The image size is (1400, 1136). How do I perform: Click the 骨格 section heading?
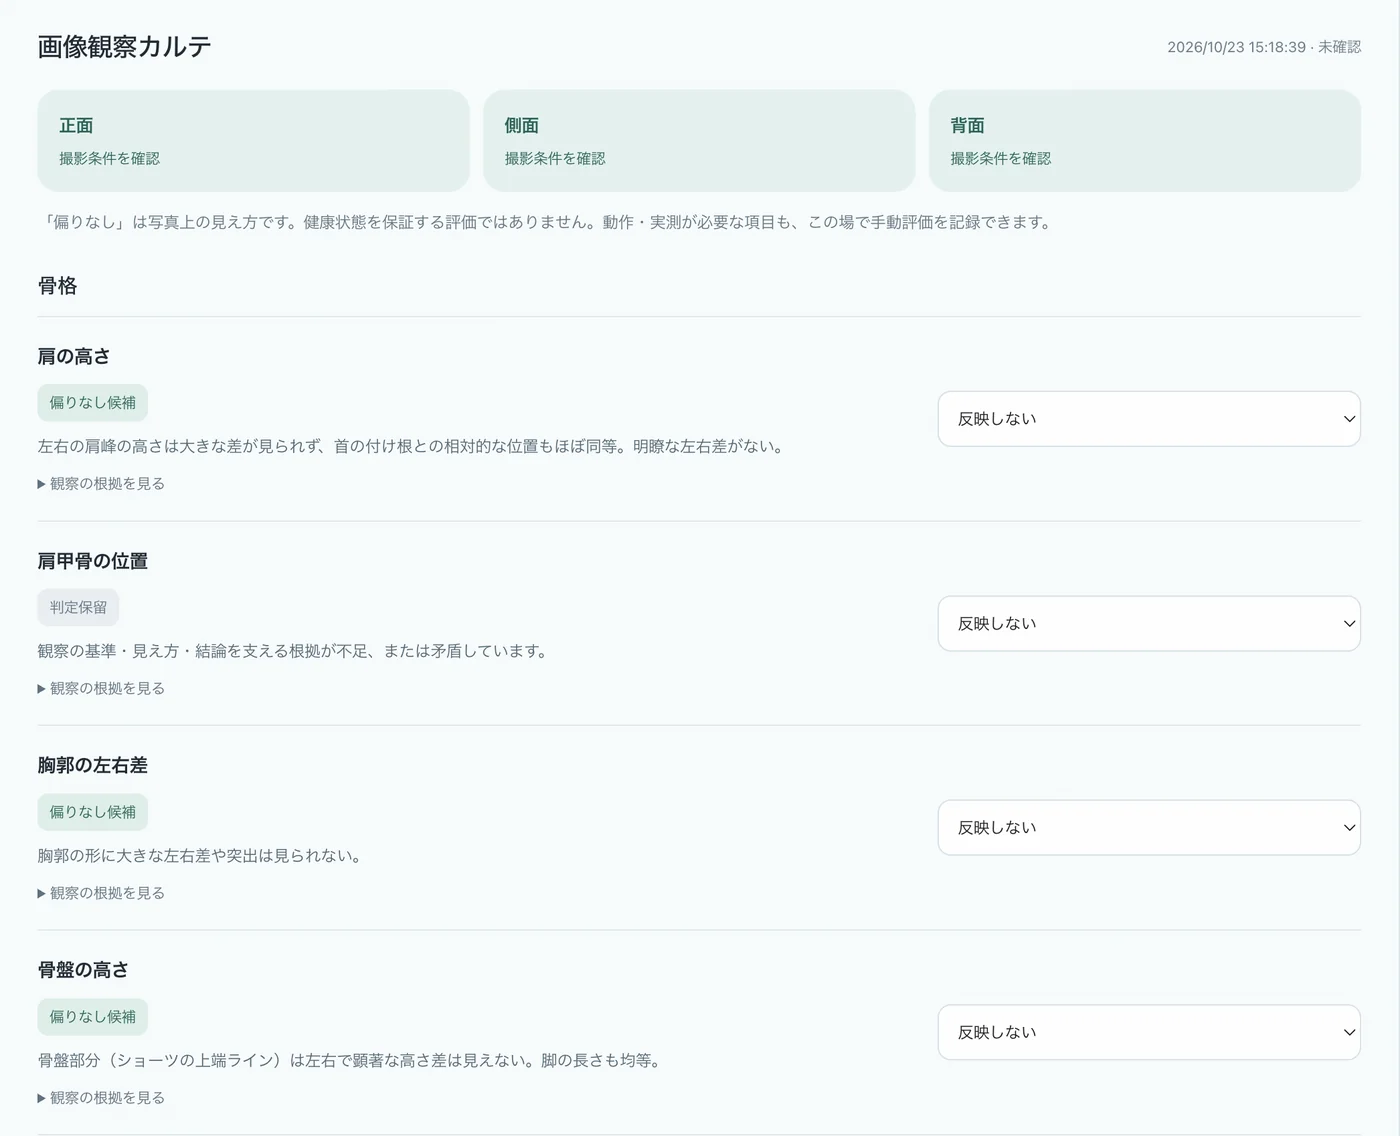[x=58, y=286]
